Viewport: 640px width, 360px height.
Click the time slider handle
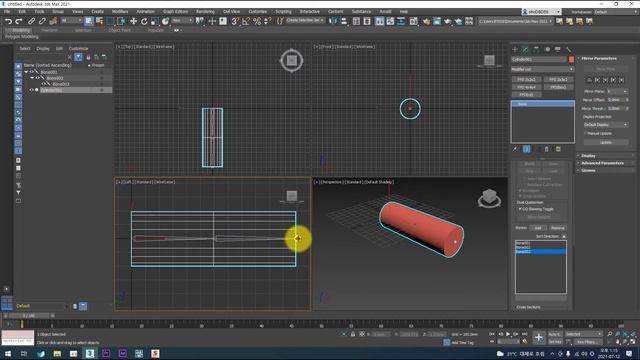tap(29, 316)
